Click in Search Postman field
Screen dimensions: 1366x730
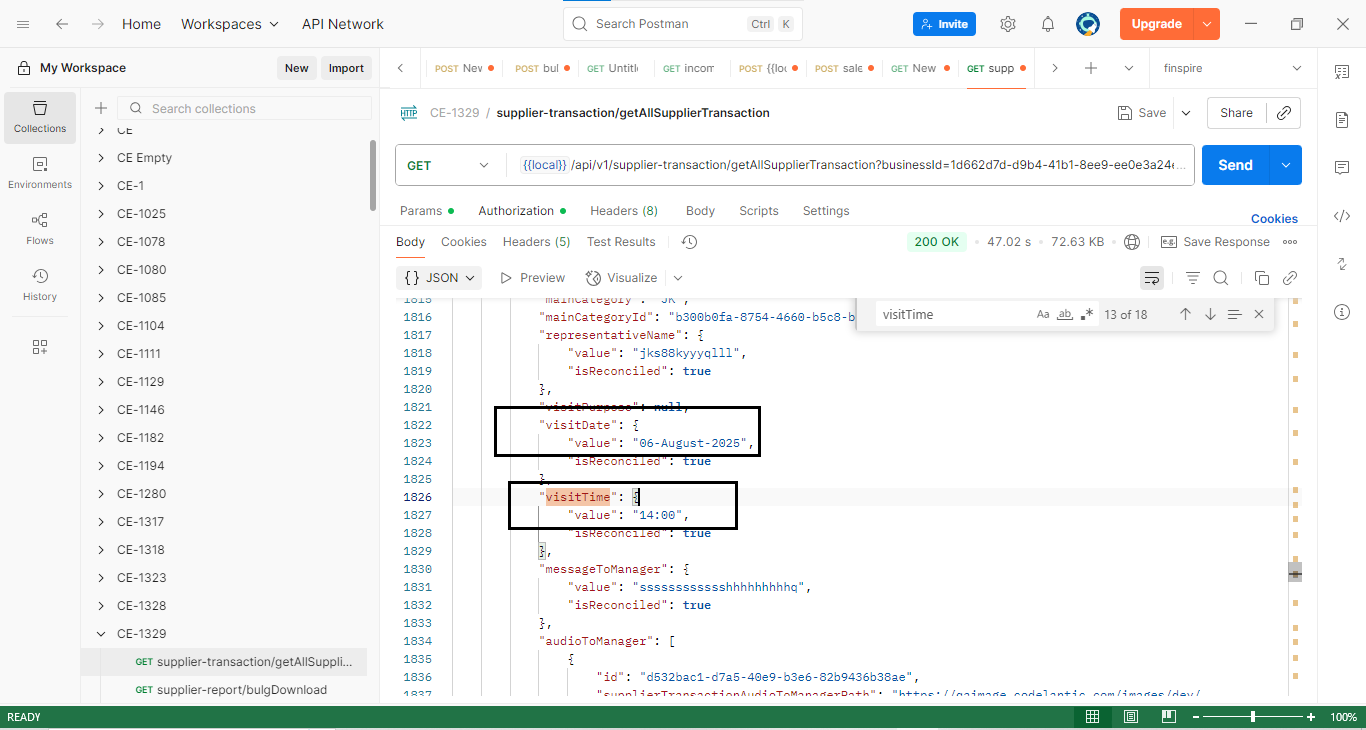[682, 24]
